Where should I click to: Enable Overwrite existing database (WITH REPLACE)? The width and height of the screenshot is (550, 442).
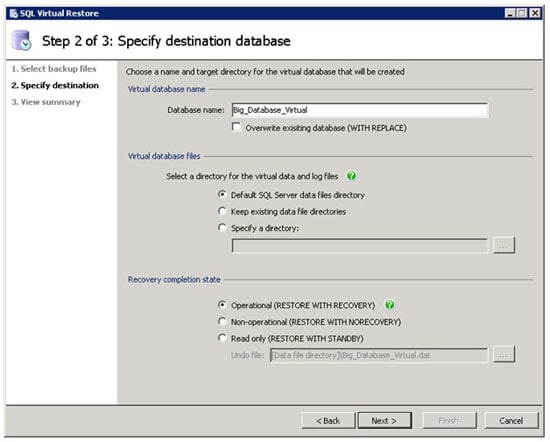pyautogui.click(x=236, y=127)
